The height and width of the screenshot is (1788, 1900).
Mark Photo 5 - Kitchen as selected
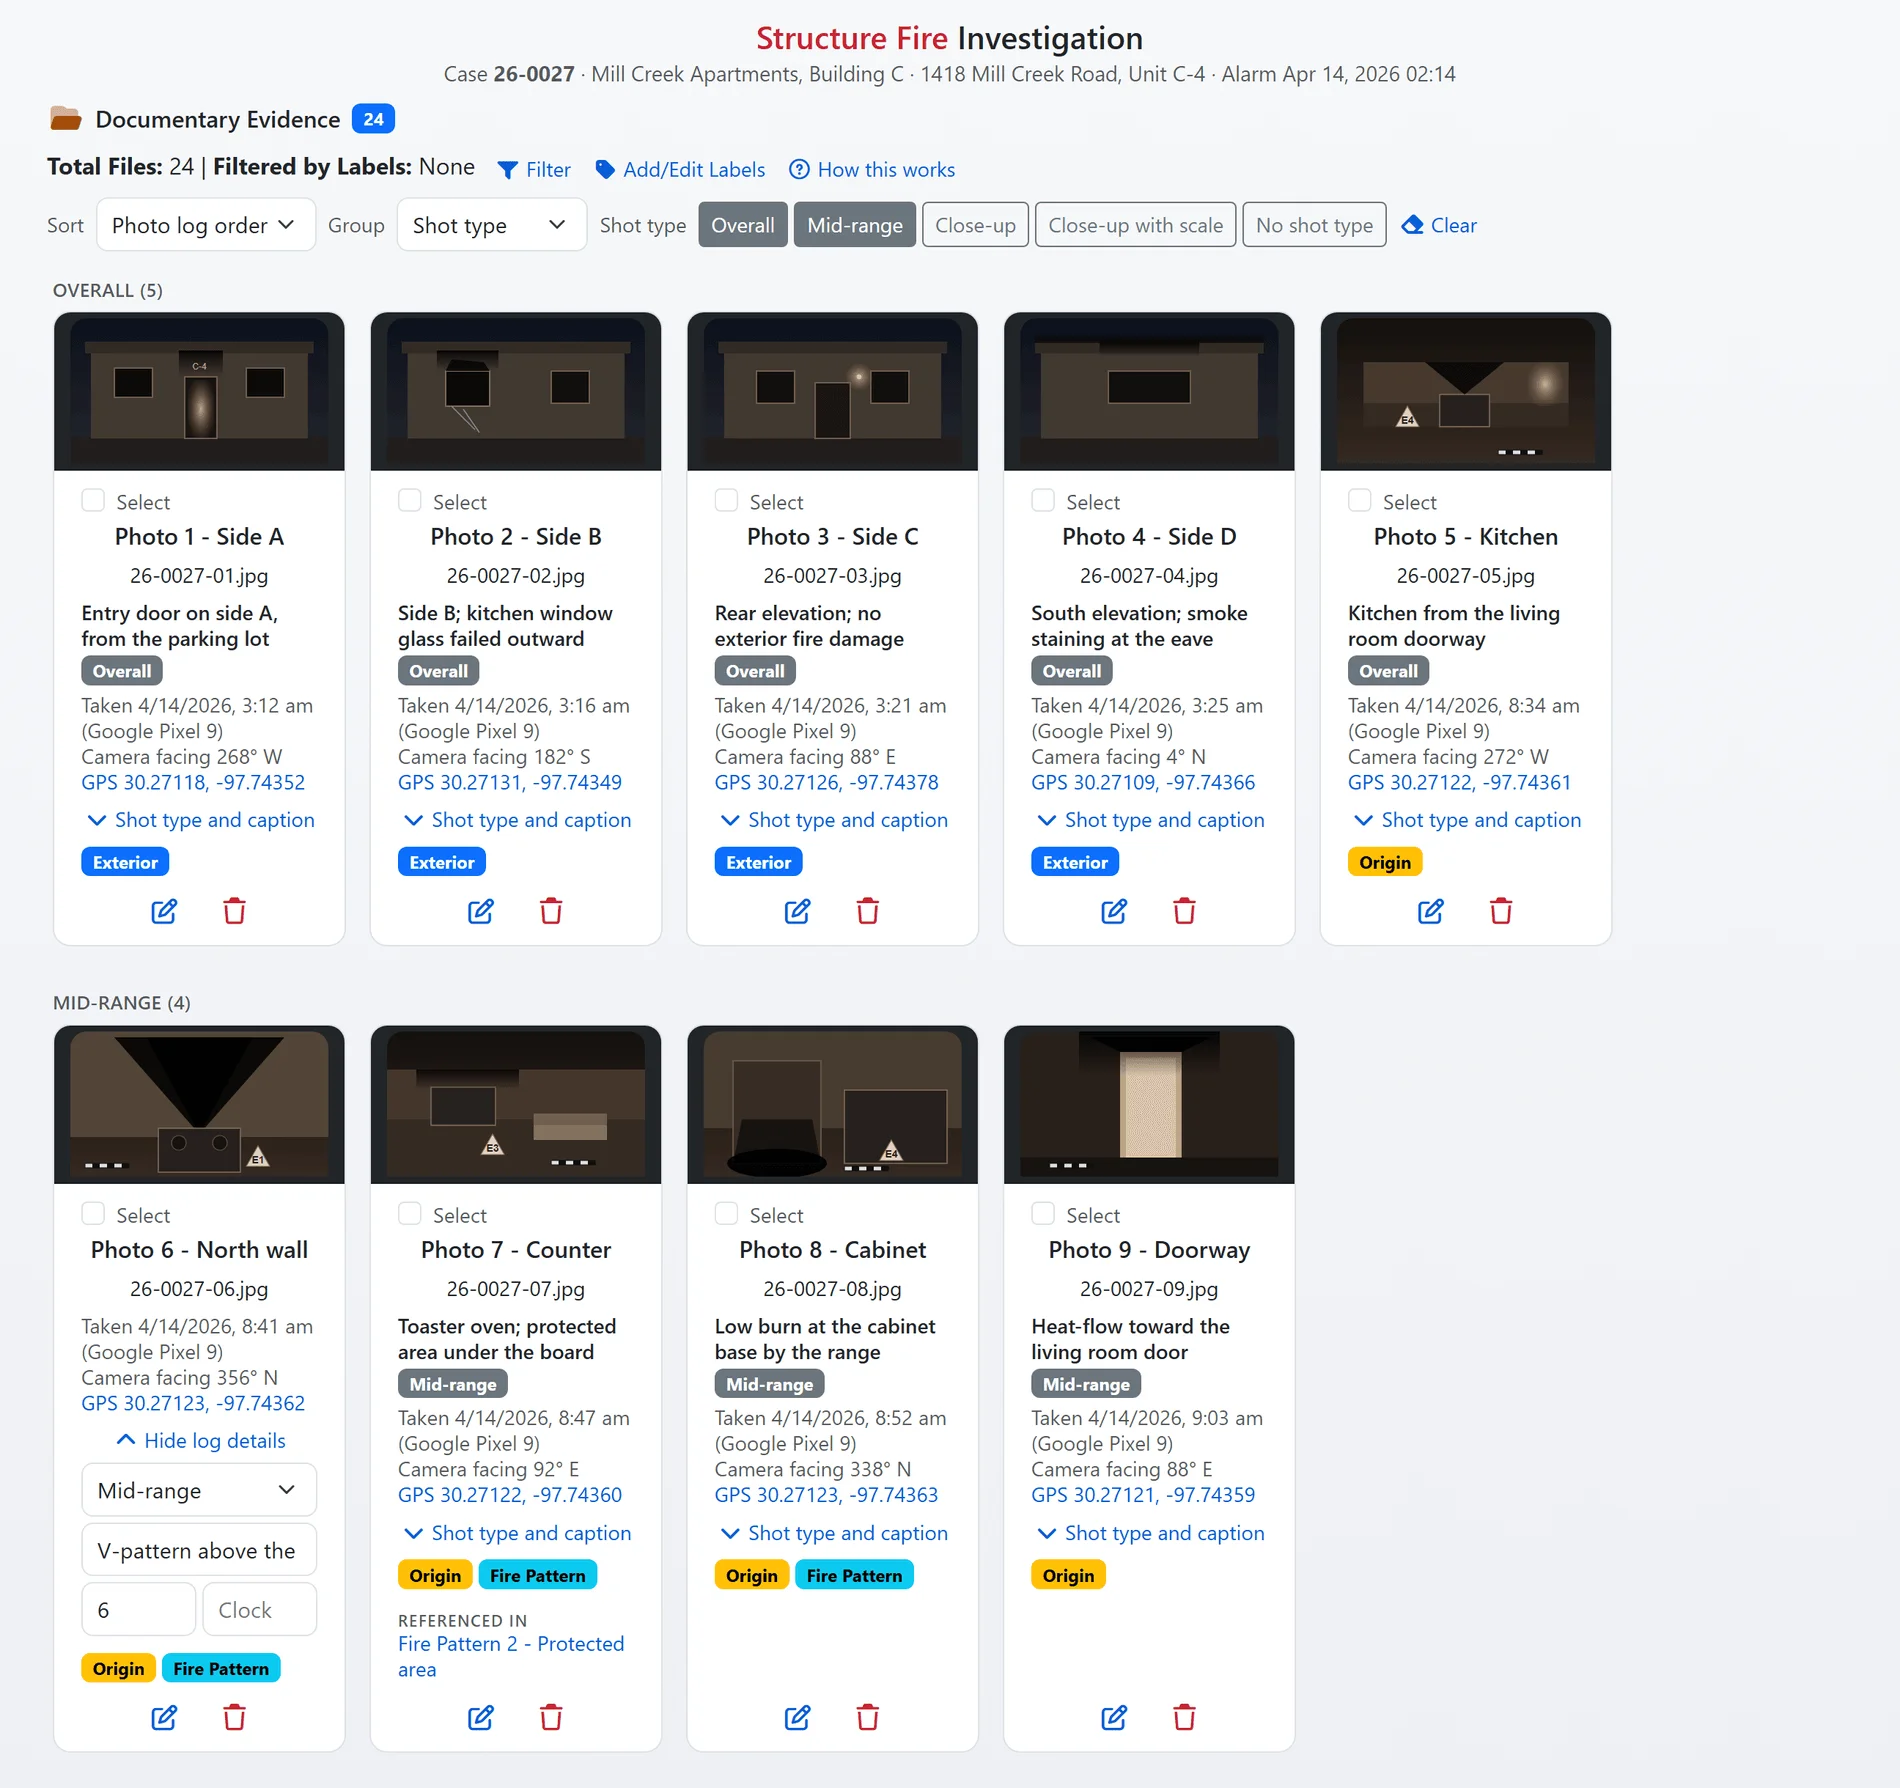tap(1360, 500)
